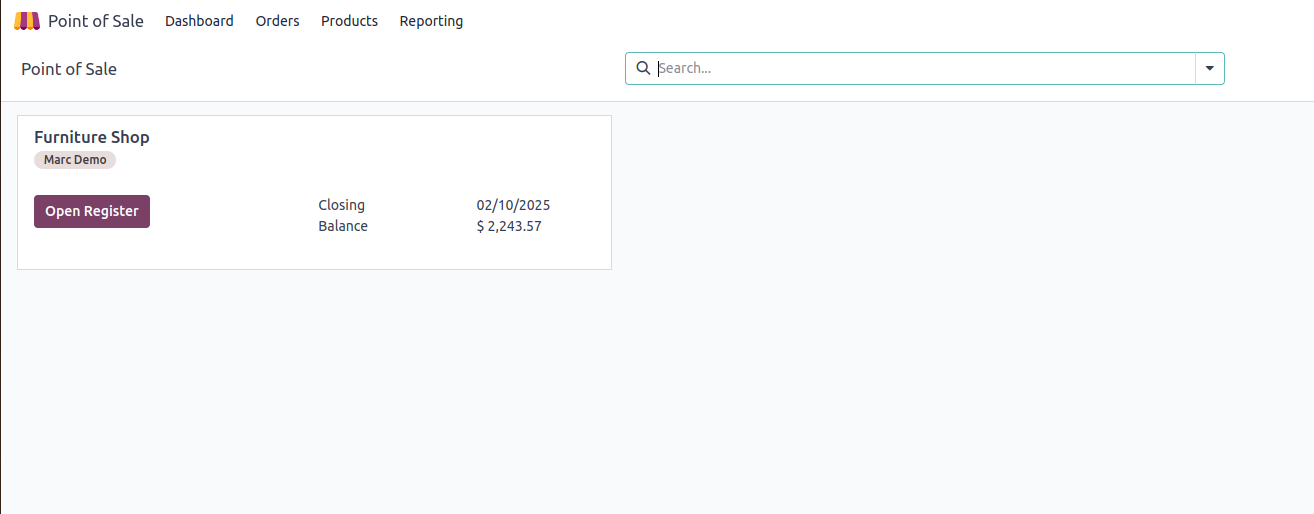The height and width of the screenshot is (514, 1314).
Task: Click the Point of Sale app title
Action: click(x=96, y=21)
